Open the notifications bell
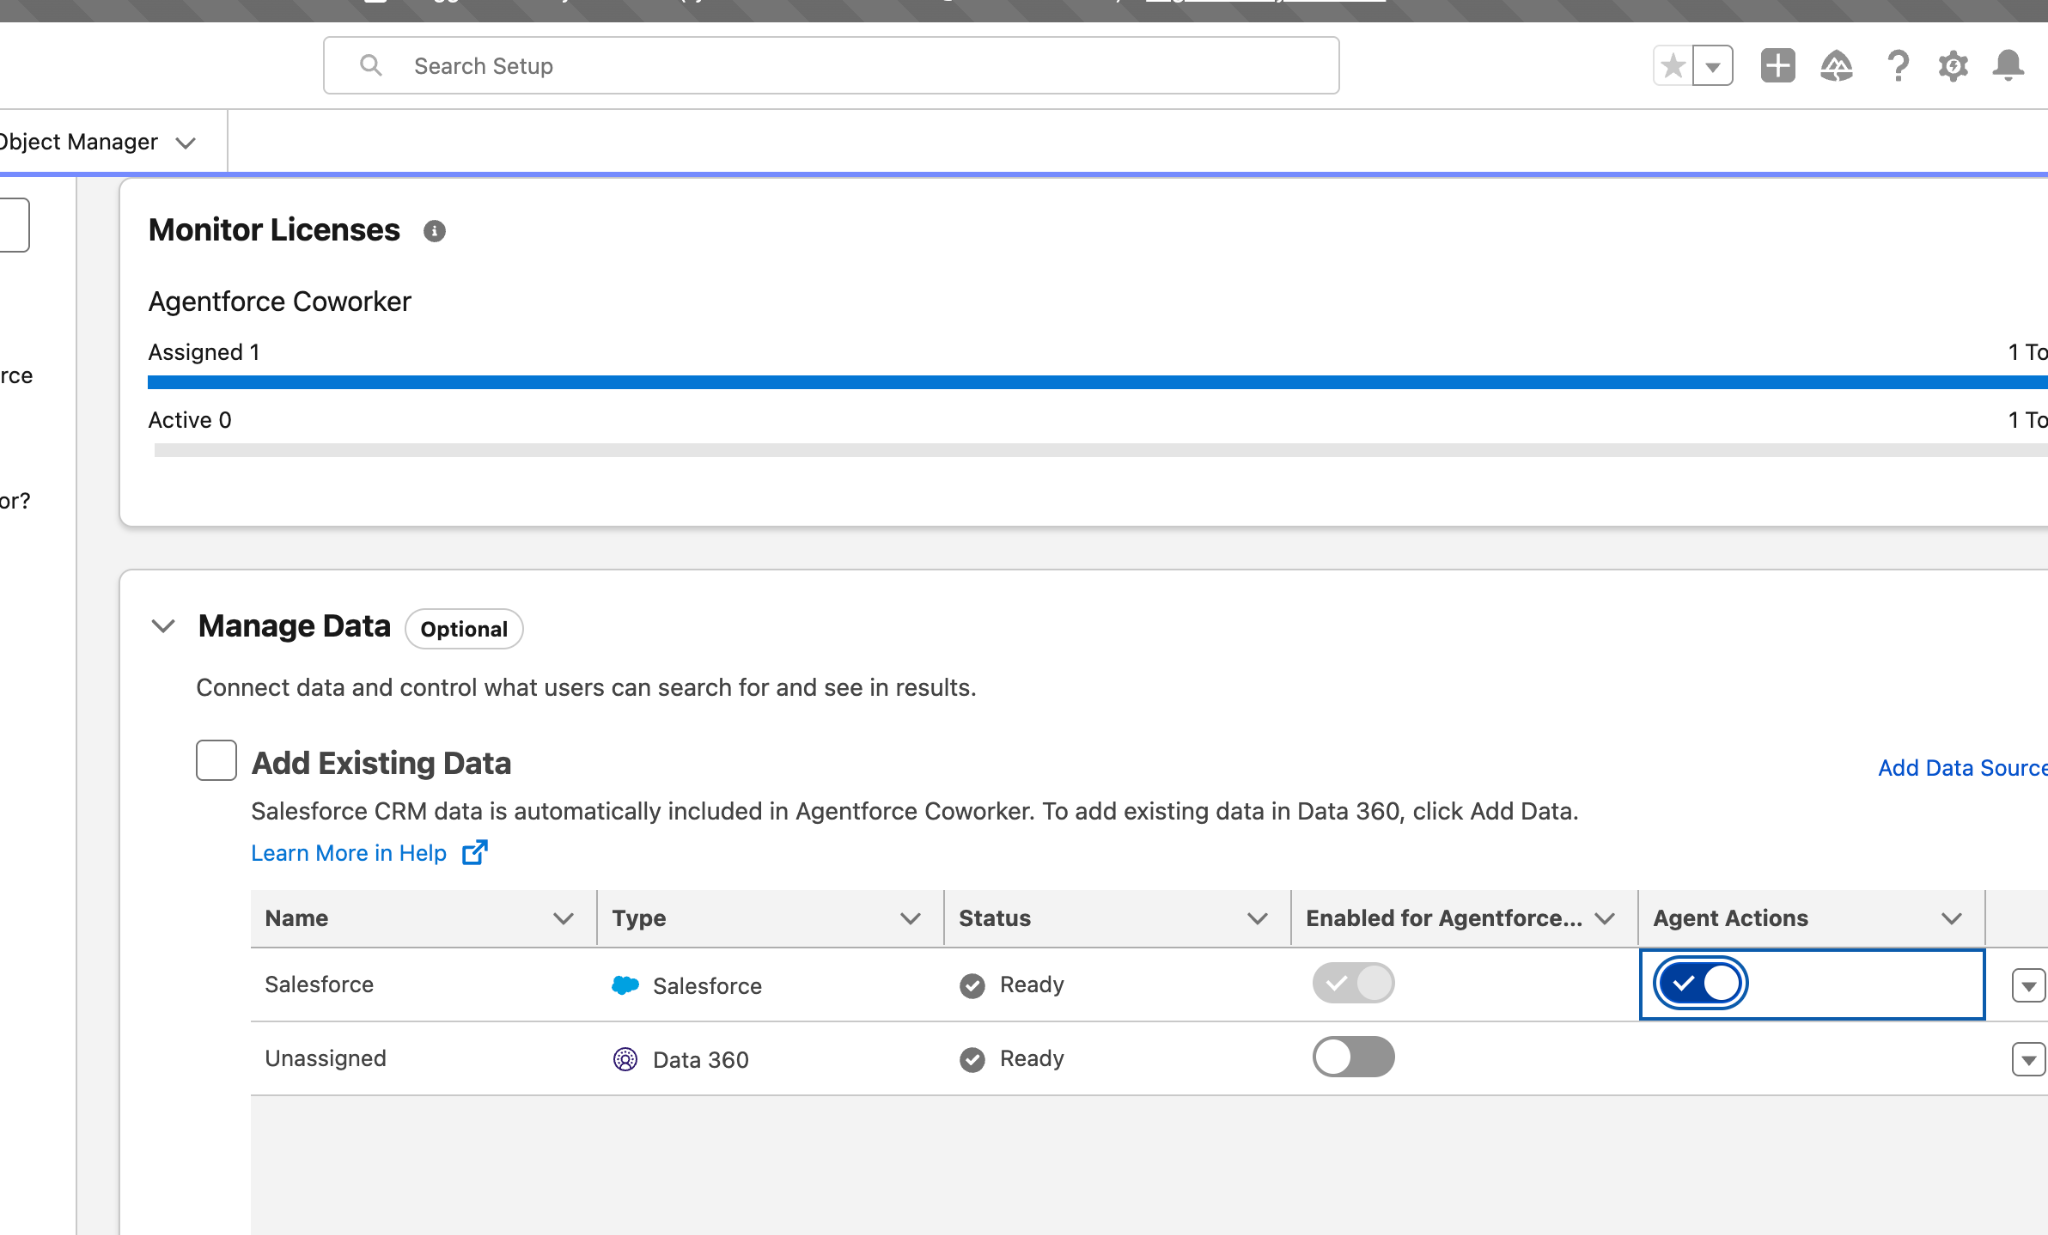This screenshot has height=1235, width=2048. click(2008, 66)
